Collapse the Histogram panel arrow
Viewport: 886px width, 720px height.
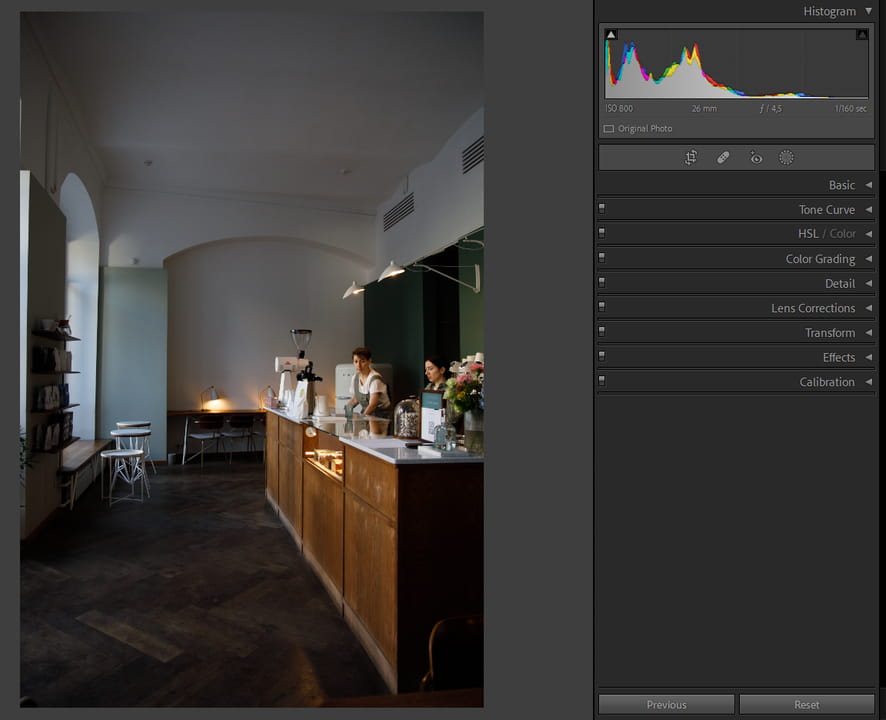coord(868,11)
